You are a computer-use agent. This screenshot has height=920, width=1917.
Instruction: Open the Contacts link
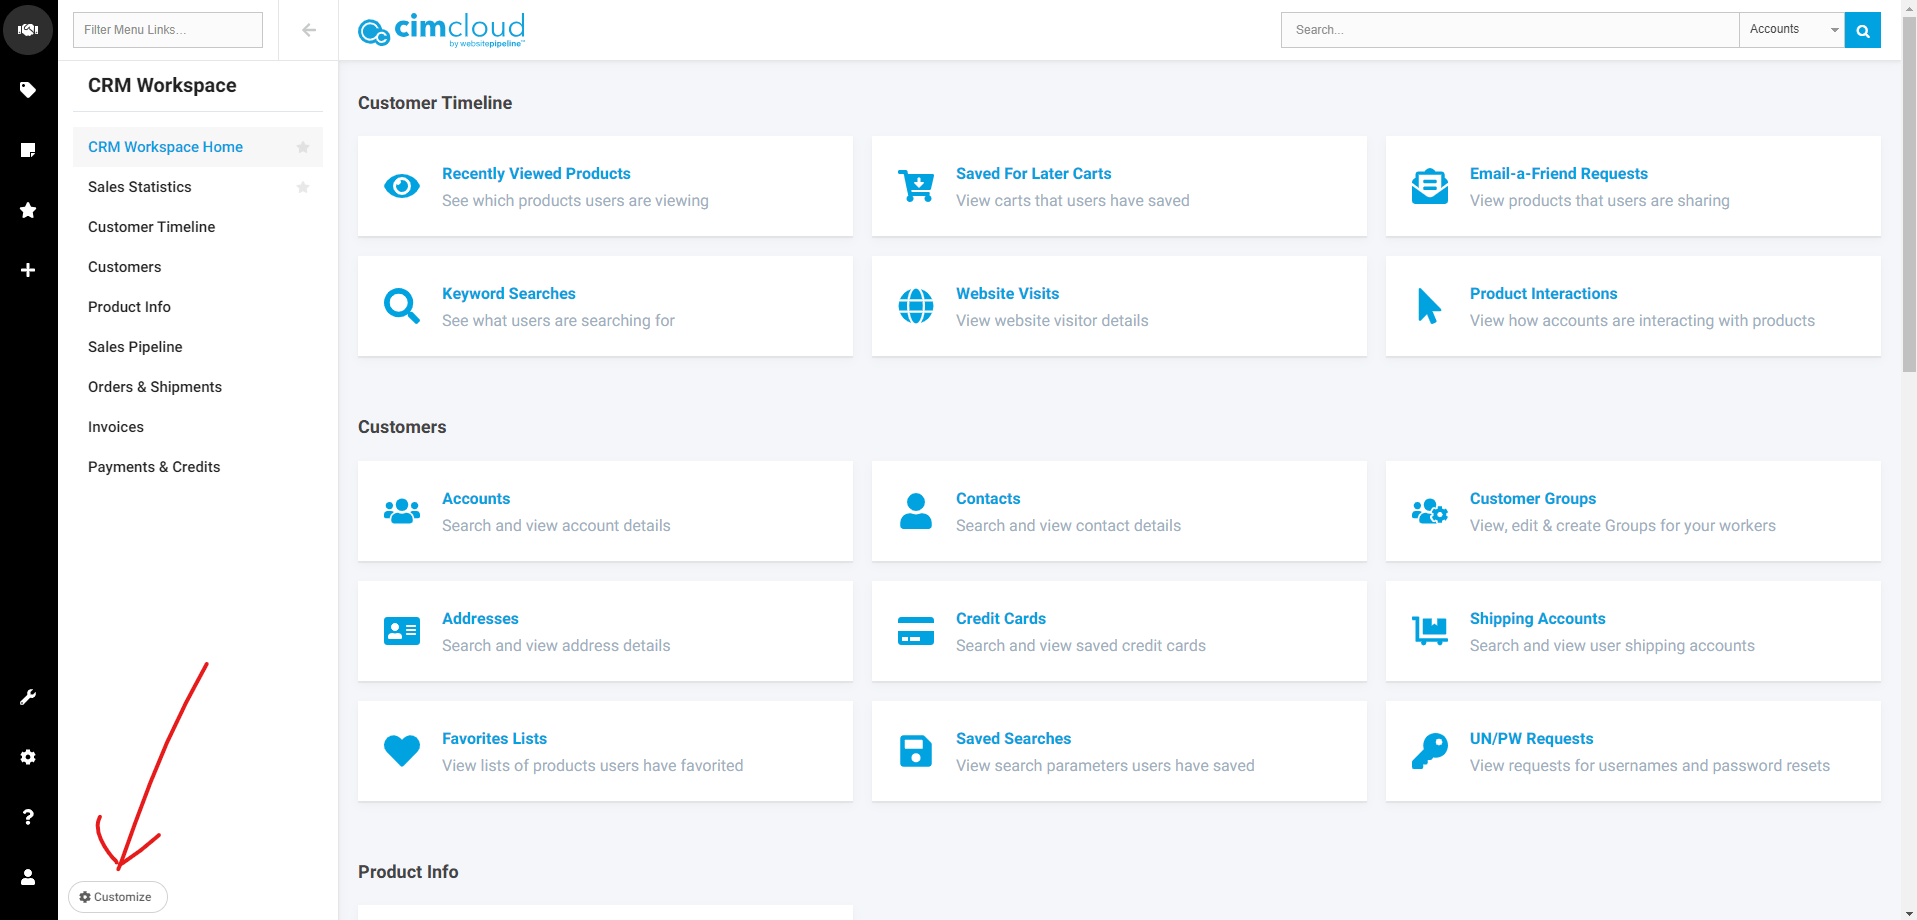coord(988,499)
